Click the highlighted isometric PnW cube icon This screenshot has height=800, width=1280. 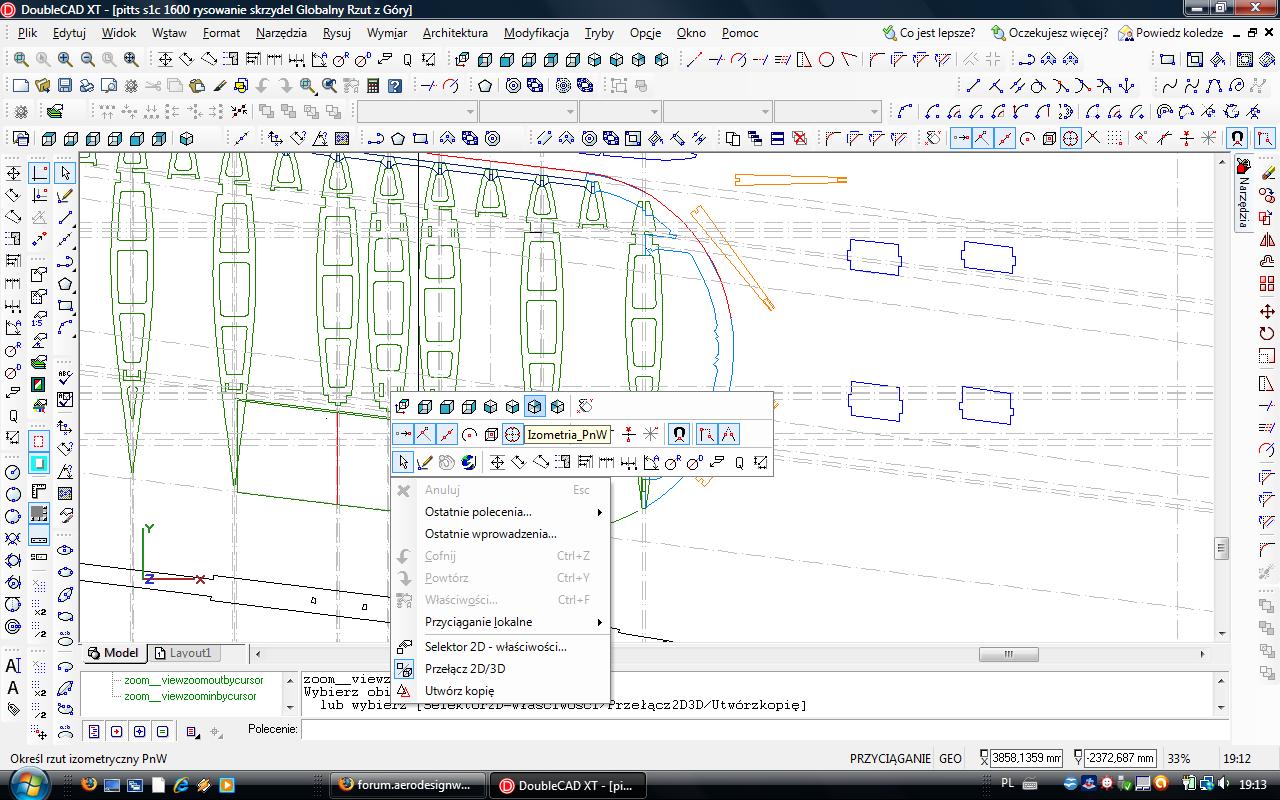(535, 407)
